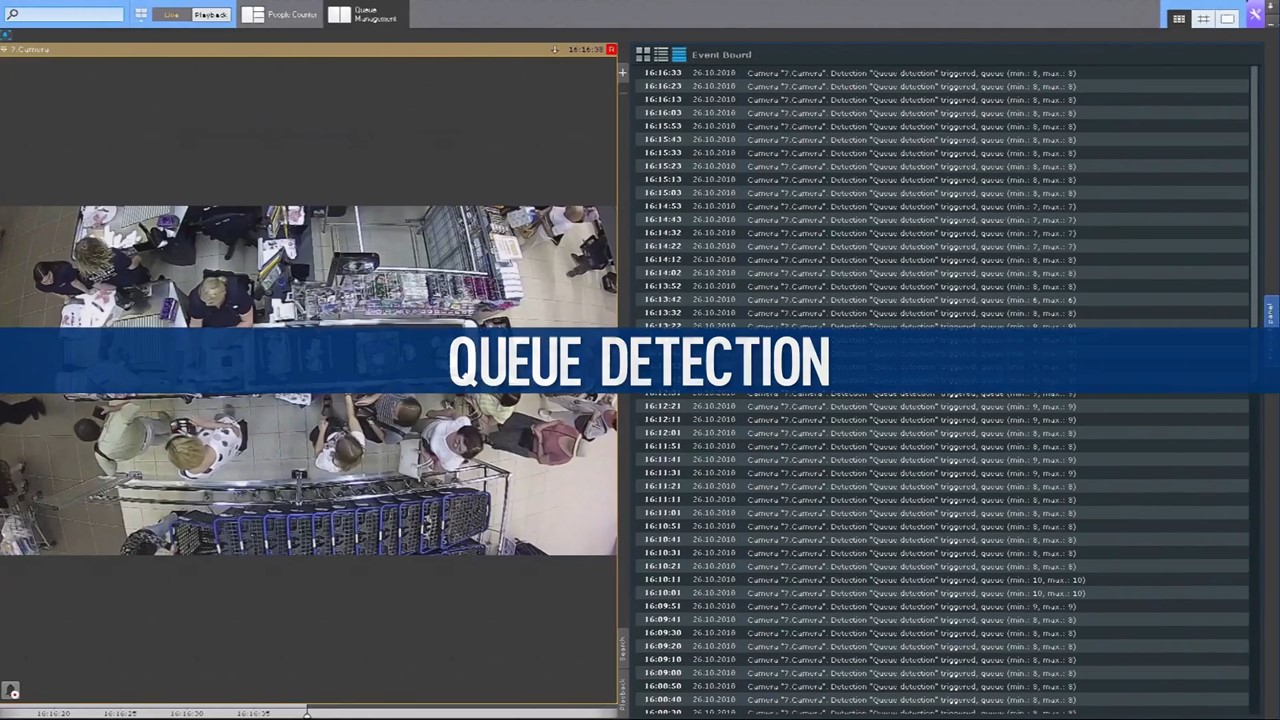Switch to Live mode
The width and height of the screenshot is (1280, 720).
172,15
